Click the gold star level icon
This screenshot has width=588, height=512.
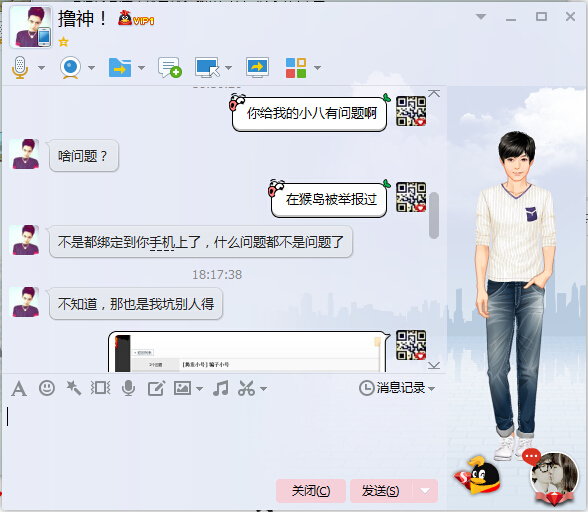[63, 42]
